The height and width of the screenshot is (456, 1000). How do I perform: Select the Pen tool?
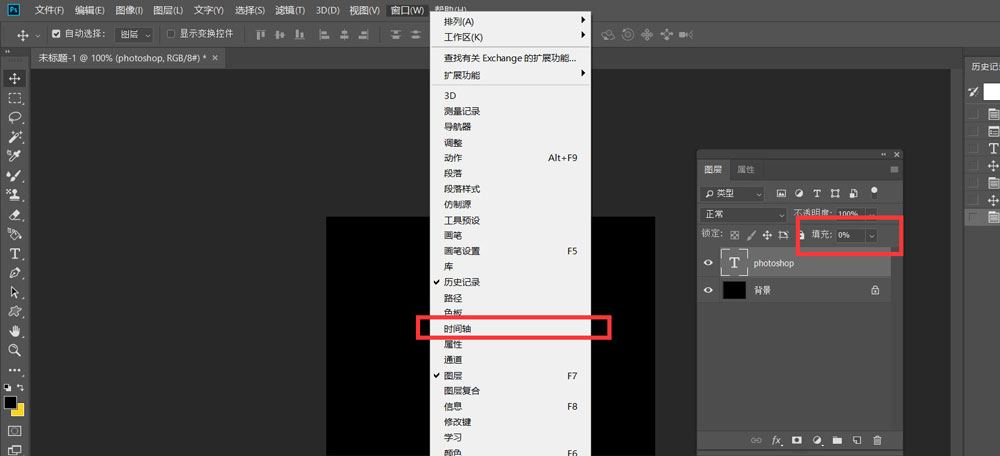(x=14, y=273)
